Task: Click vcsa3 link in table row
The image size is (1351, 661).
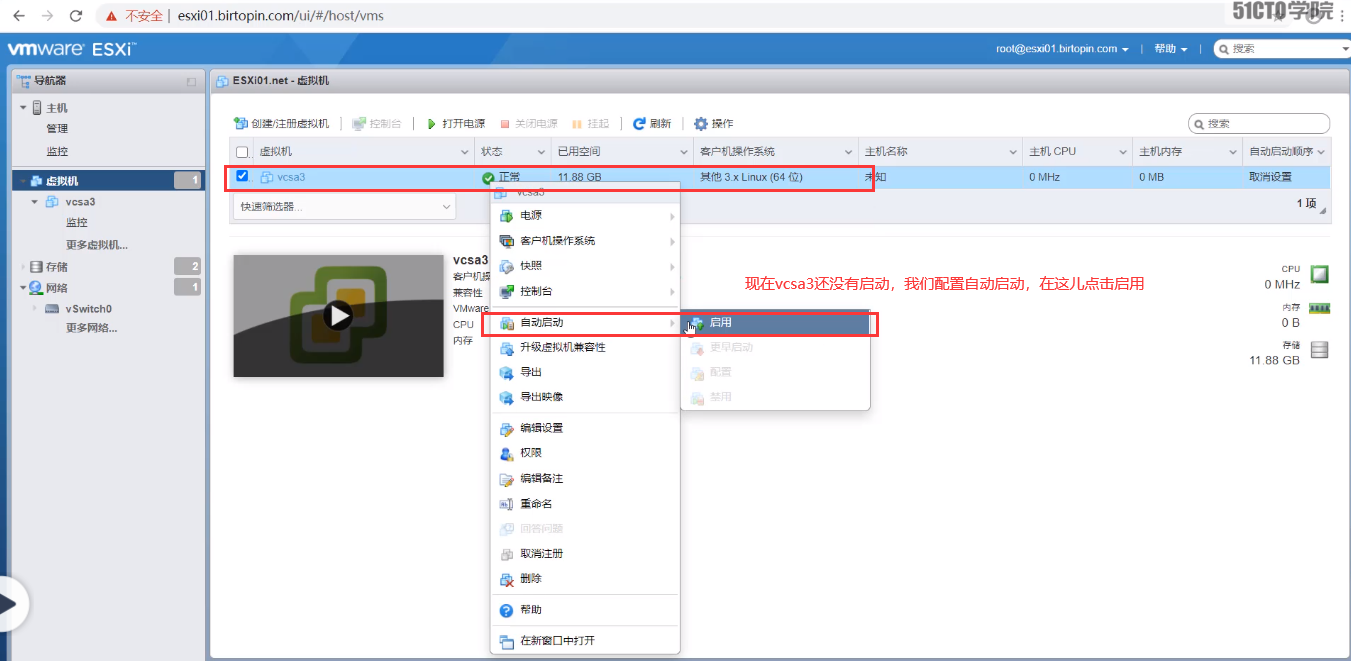Action: [290, 177]
